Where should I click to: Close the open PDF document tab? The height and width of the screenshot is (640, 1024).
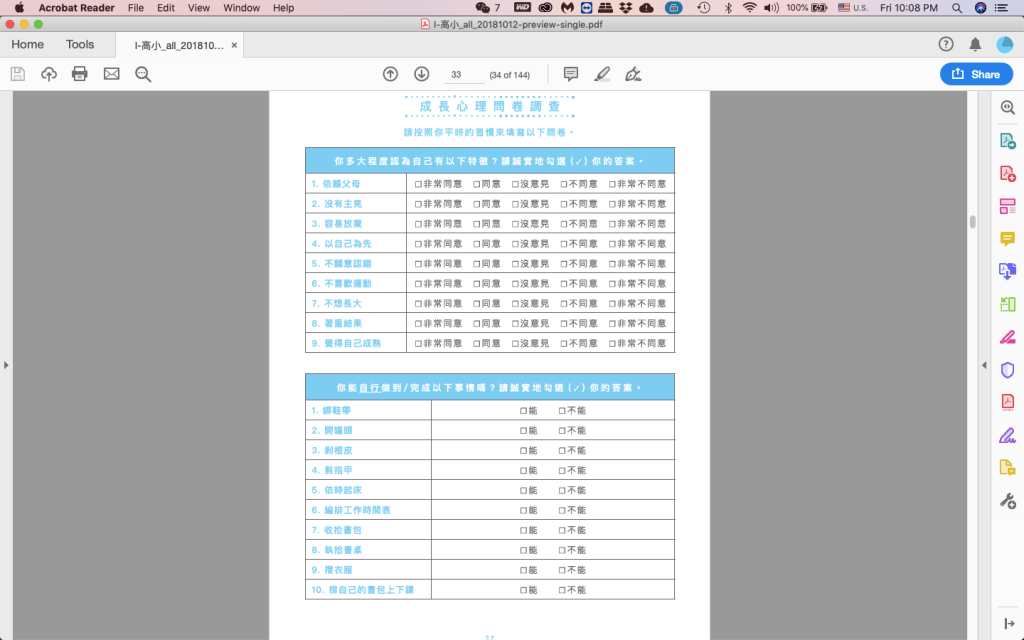pyautogui.click(x=234, y=45)
